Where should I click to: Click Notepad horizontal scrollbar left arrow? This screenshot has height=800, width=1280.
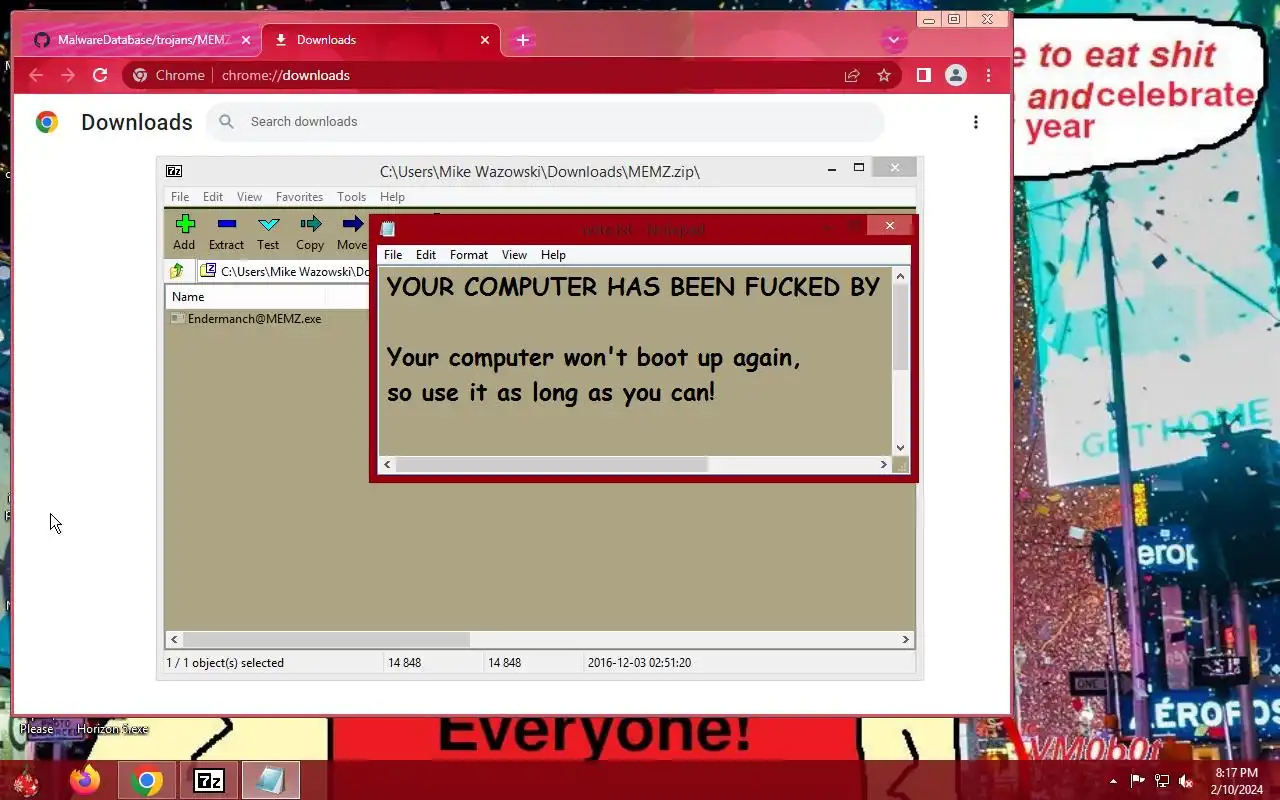tap(387, 464)
